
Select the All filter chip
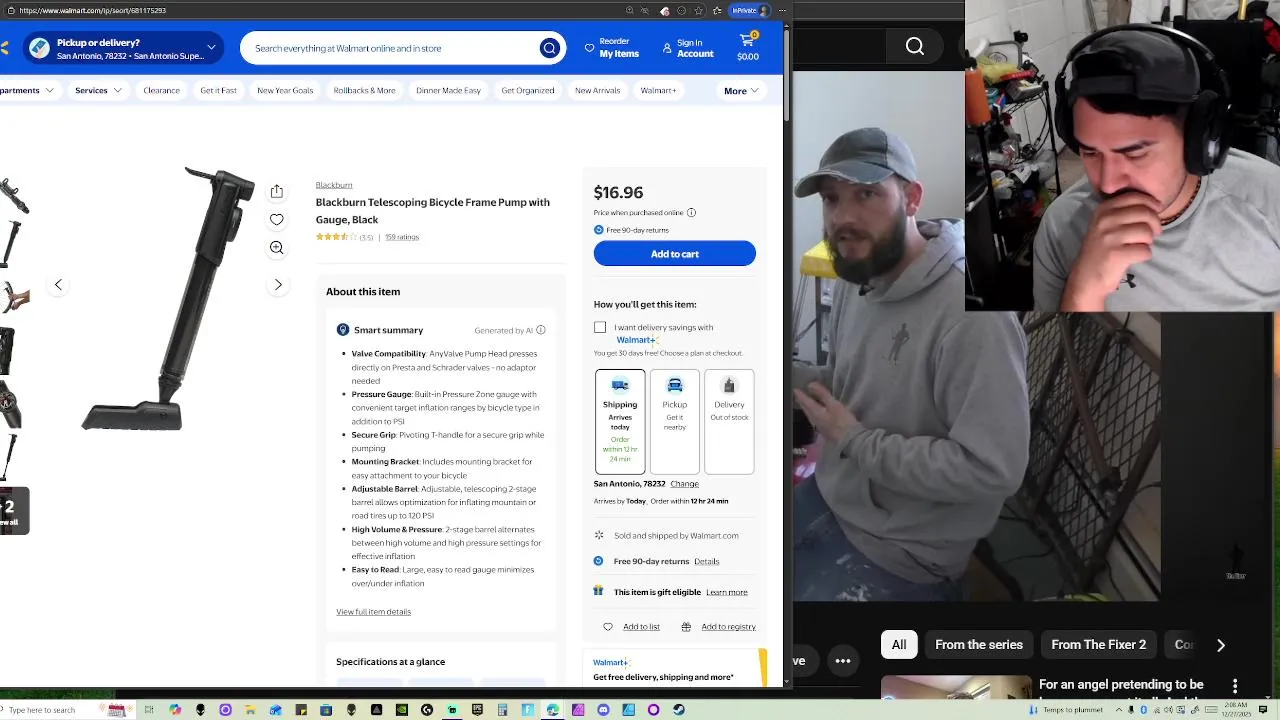(899, 645)
